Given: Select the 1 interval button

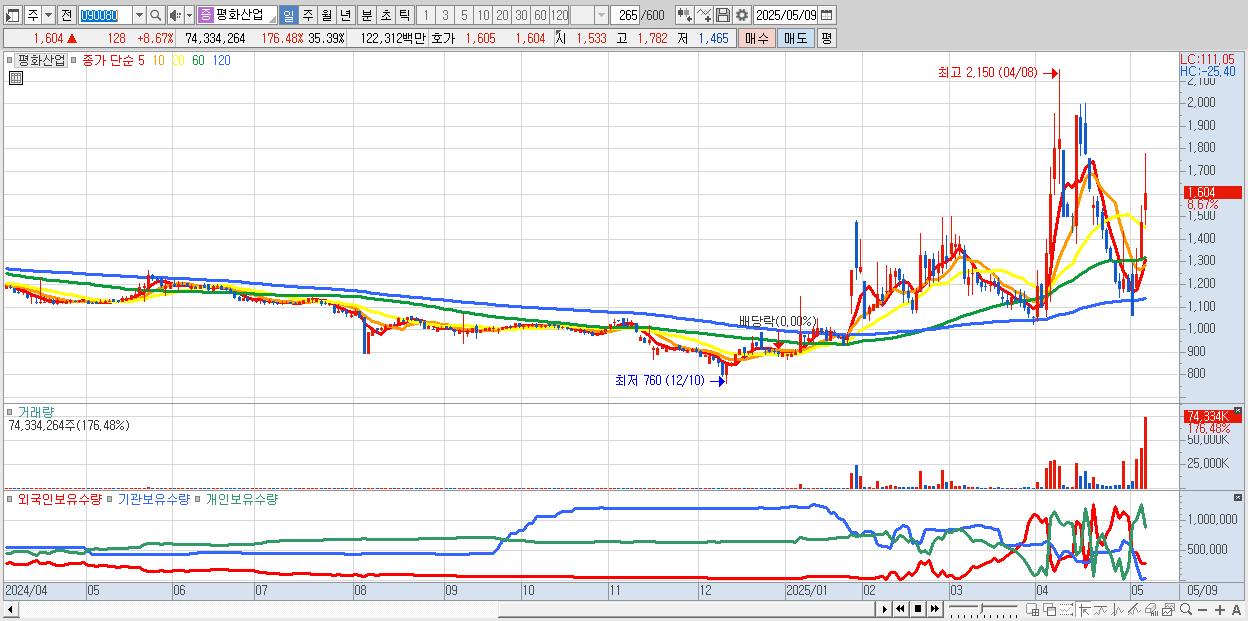Looking at the screenshot, I should (x=425, y=15).
